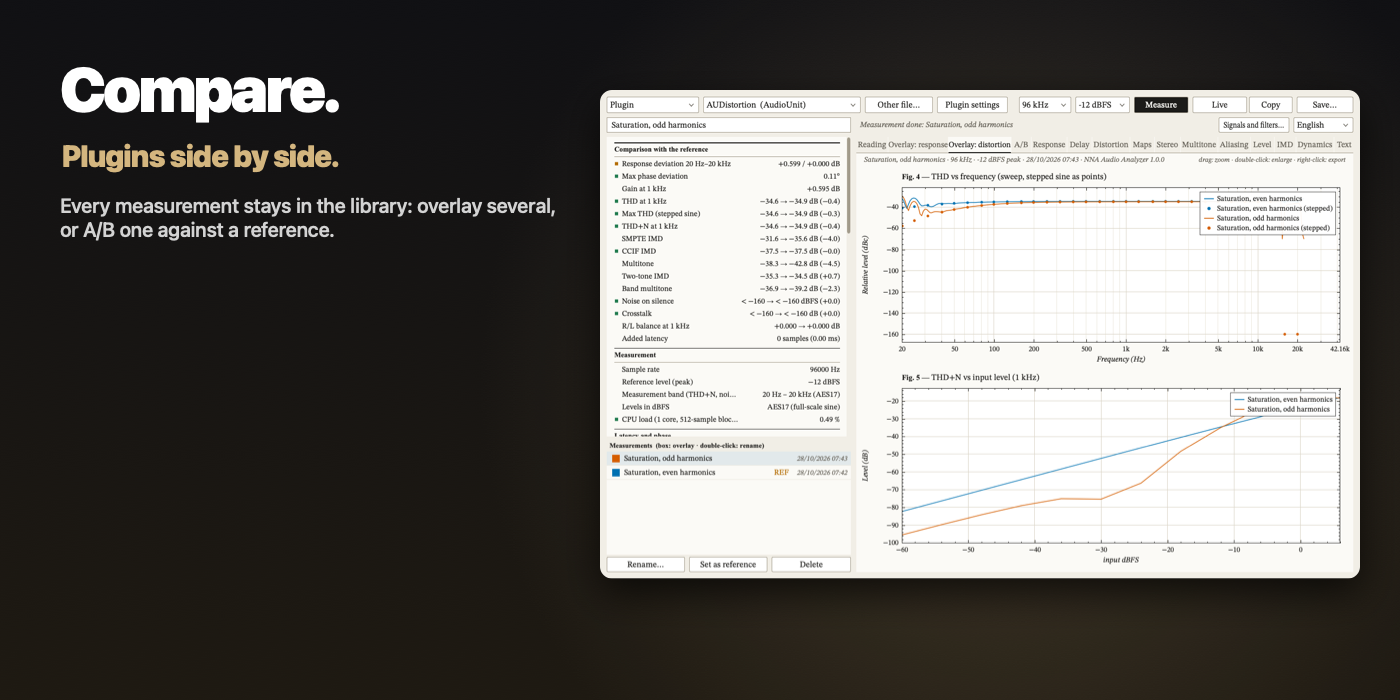1400x700 pixels.
Task: Select the Saturation, odd harmonics measurement row
Action: click(x=727, y=458)
